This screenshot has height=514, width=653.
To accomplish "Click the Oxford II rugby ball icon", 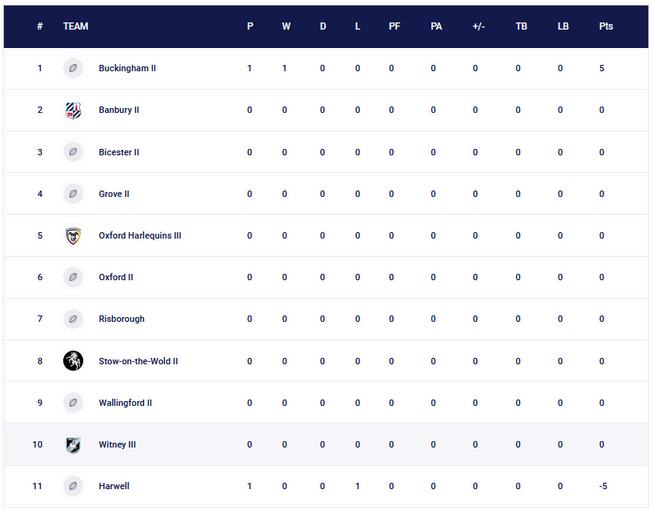I will (x=73, y=277).
